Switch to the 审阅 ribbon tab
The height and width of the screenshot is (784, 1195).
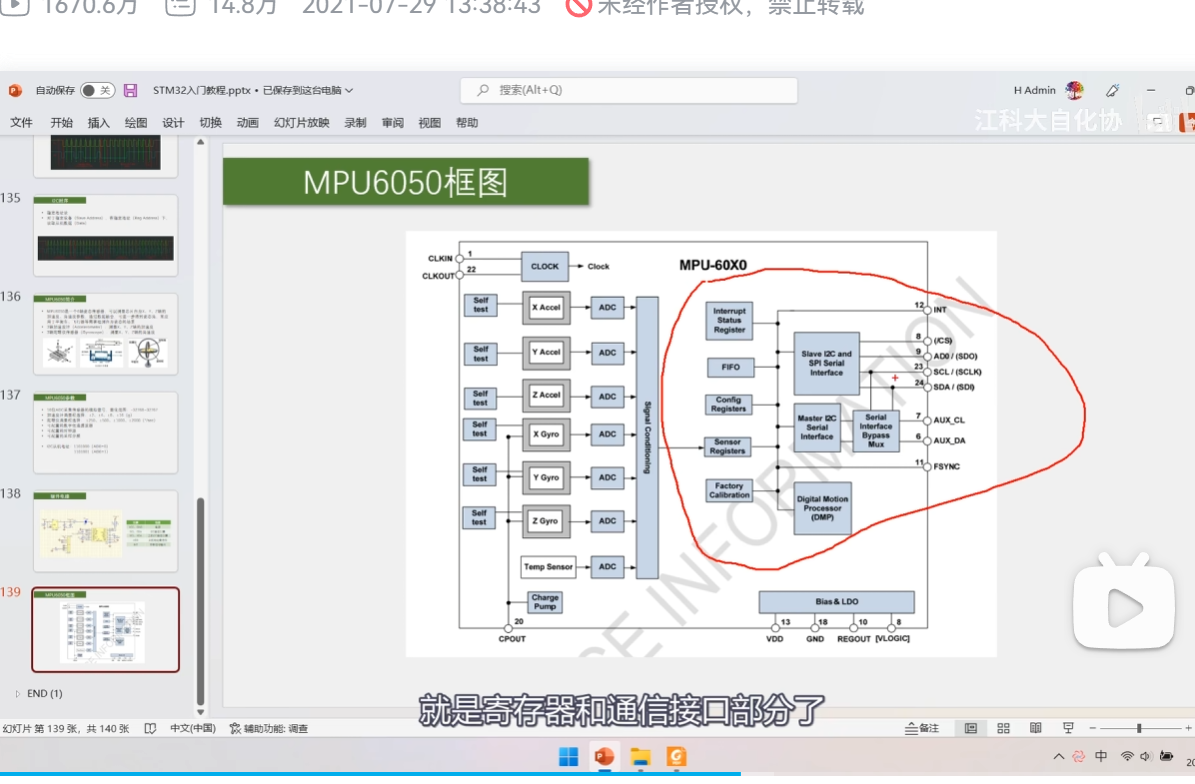pos(392,123)
